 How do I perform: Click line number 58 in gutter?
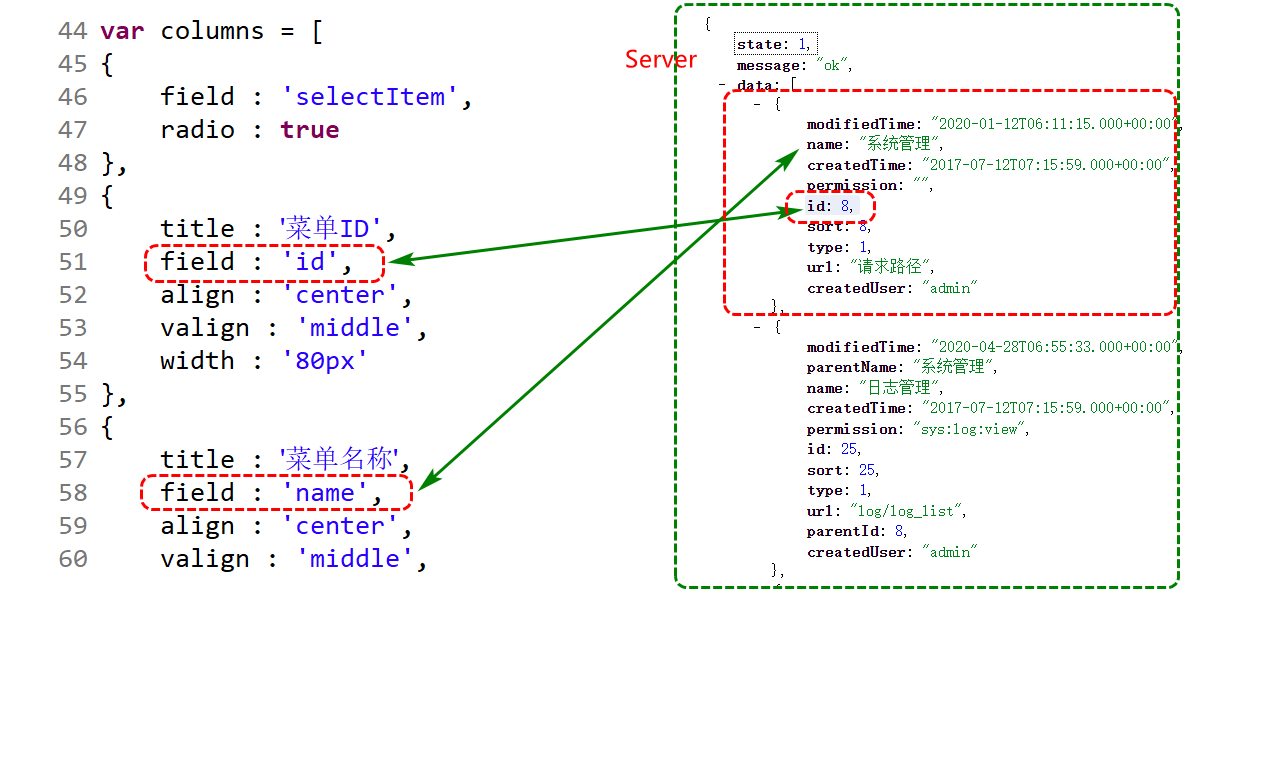pos(73,493)
